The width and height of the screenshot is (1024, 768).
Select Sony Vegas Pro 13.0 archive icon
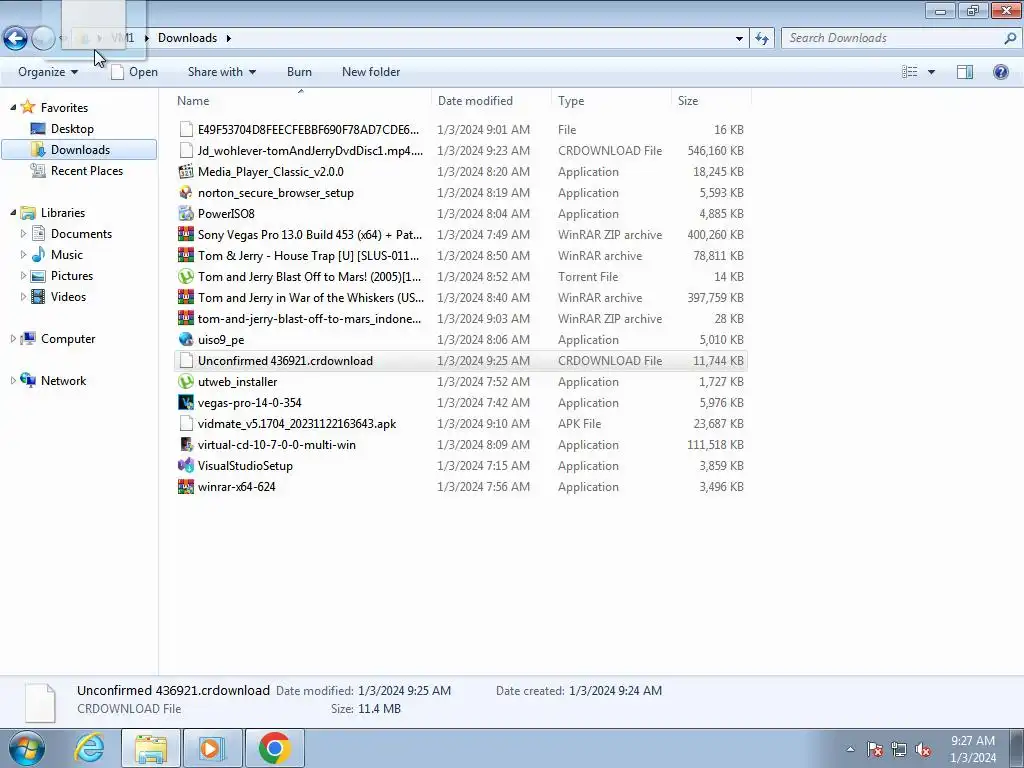pyautogui.click(x=186, y=234)
